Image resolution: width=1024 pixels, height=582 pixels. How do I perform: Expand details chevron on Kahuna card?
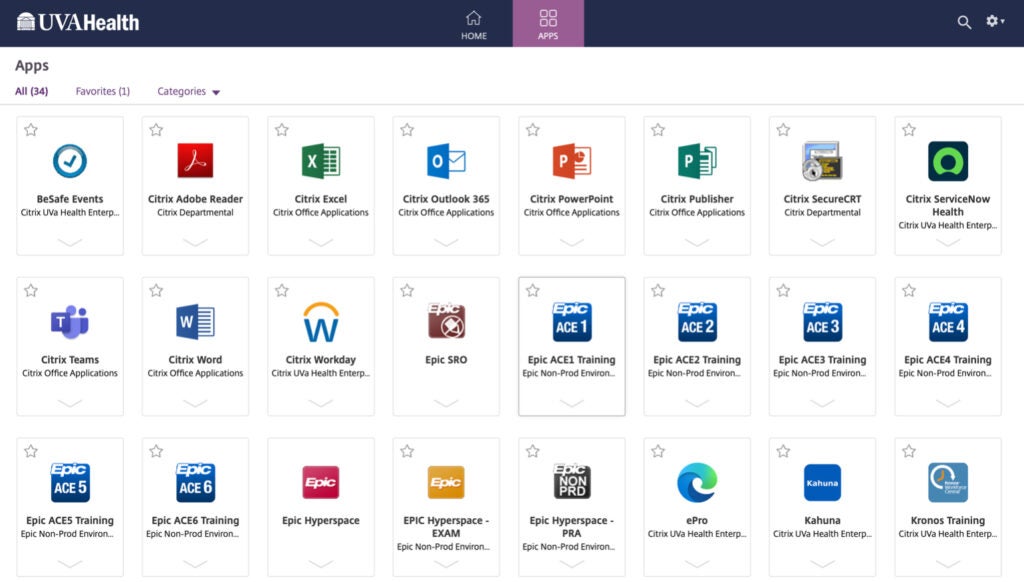click(x=822, y=564)
